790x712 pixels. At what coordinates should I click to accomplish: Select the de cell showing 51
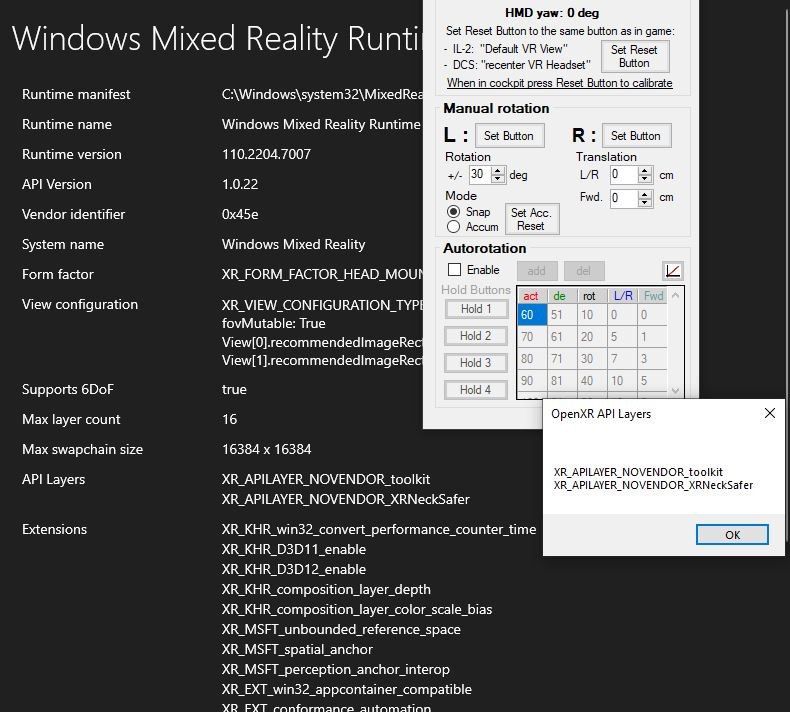(x=562, y=315)
